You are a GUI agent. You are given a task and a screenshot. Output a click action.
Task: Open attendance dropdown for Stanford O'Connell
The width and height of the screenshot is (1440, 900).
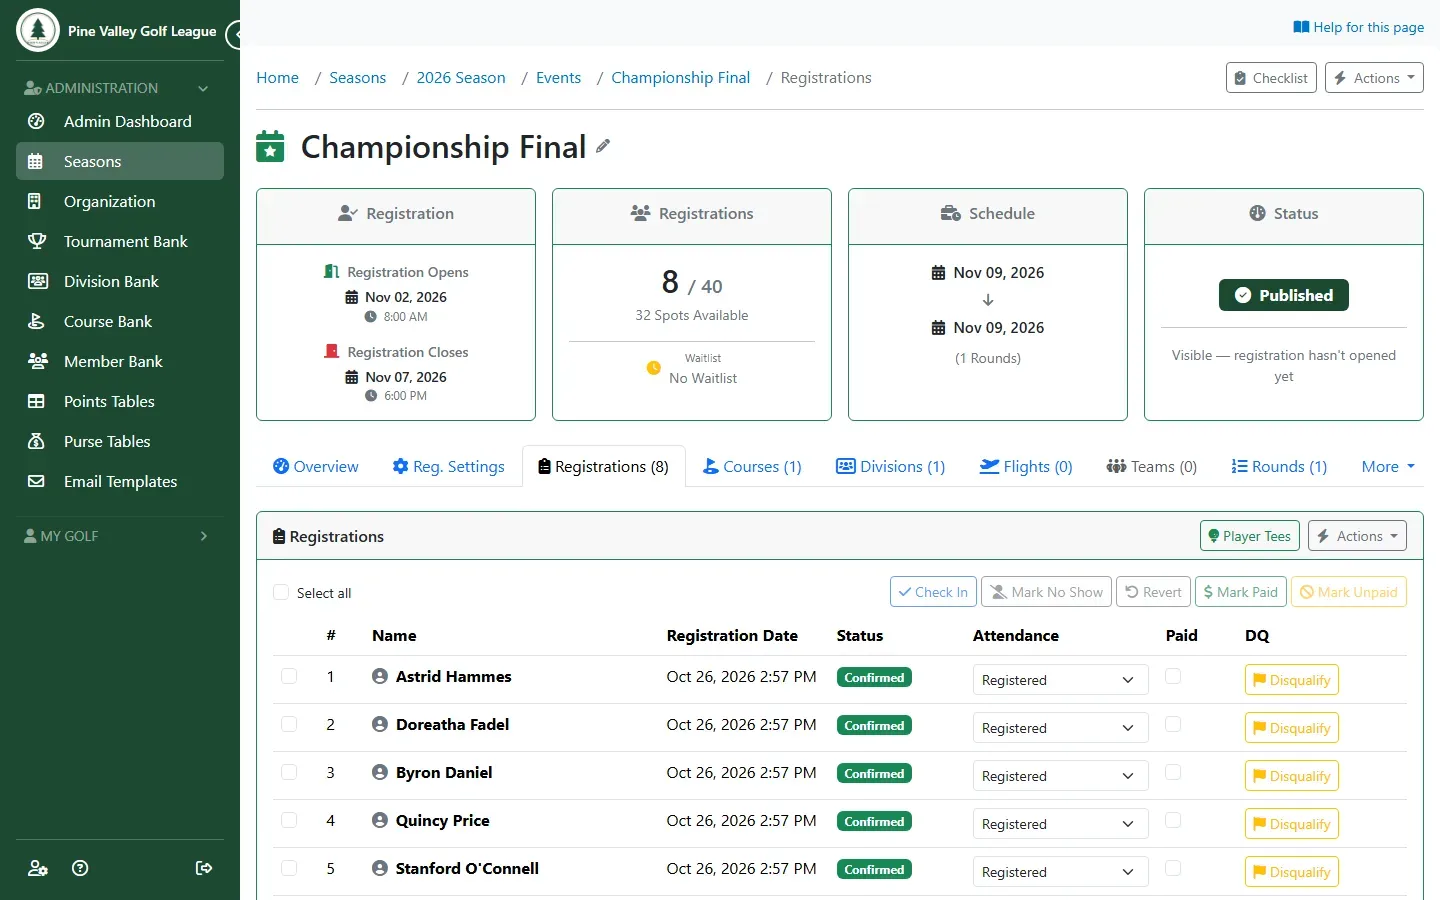[1060, 872]
